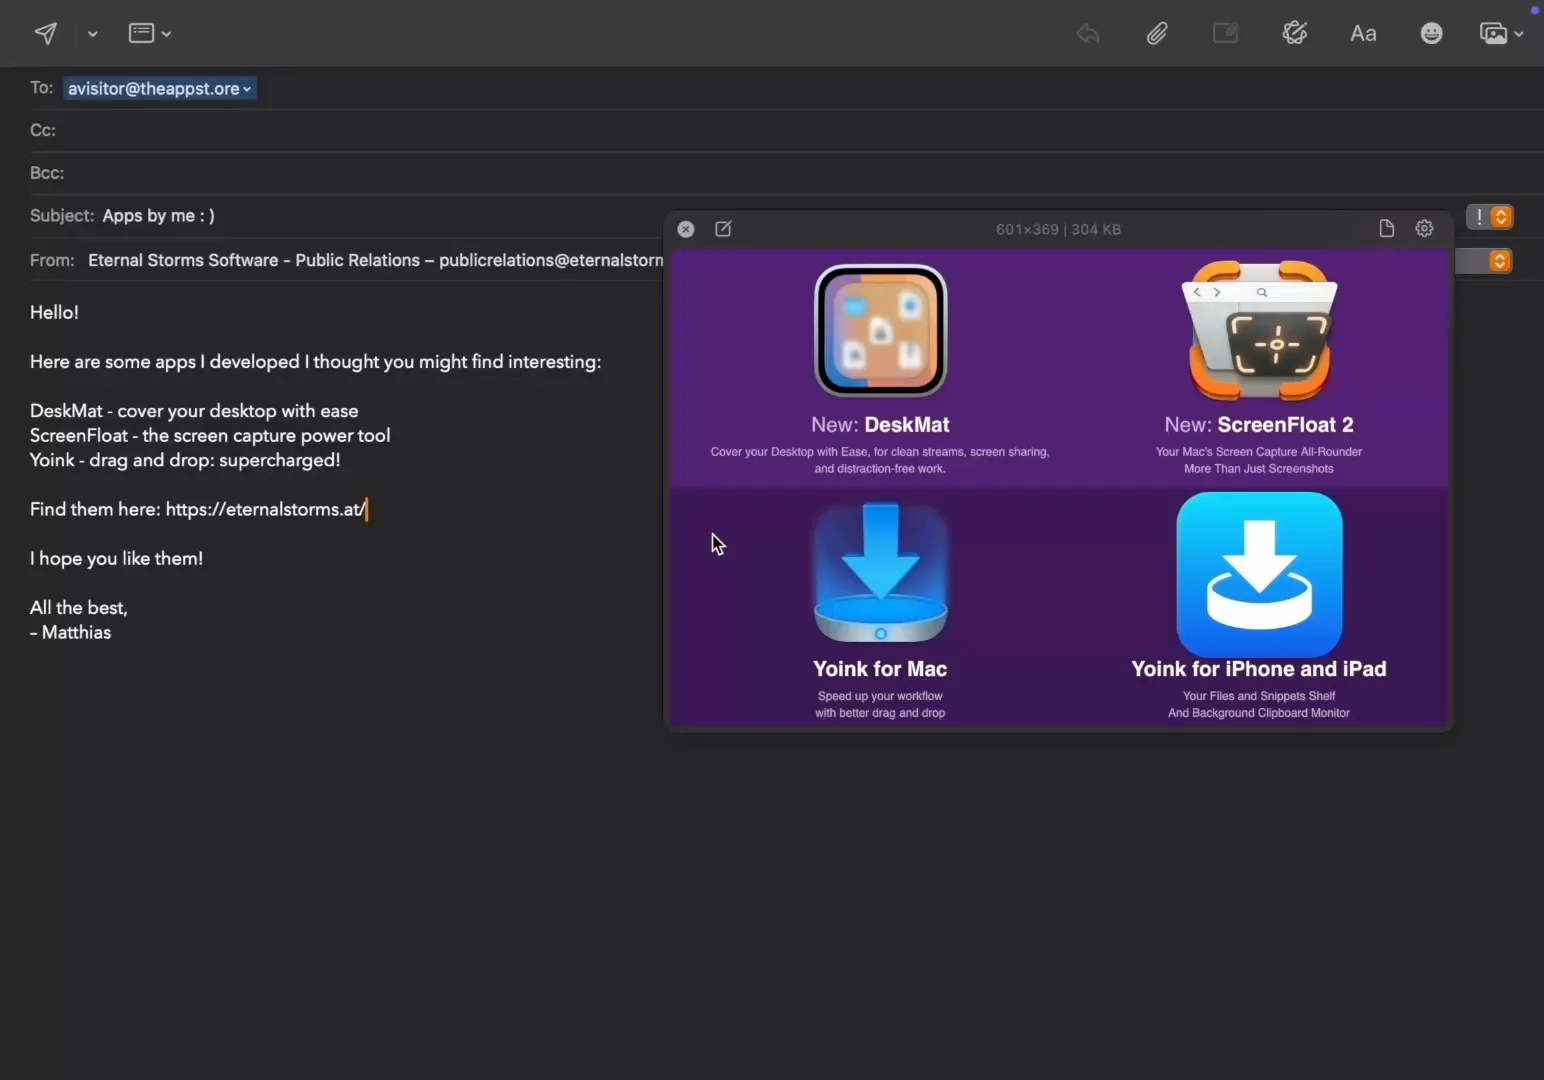Click the include attachments toolbar icon
Viewport: 1544px width, 1080px height.
pyautogui.click(x=1225, y=33)
